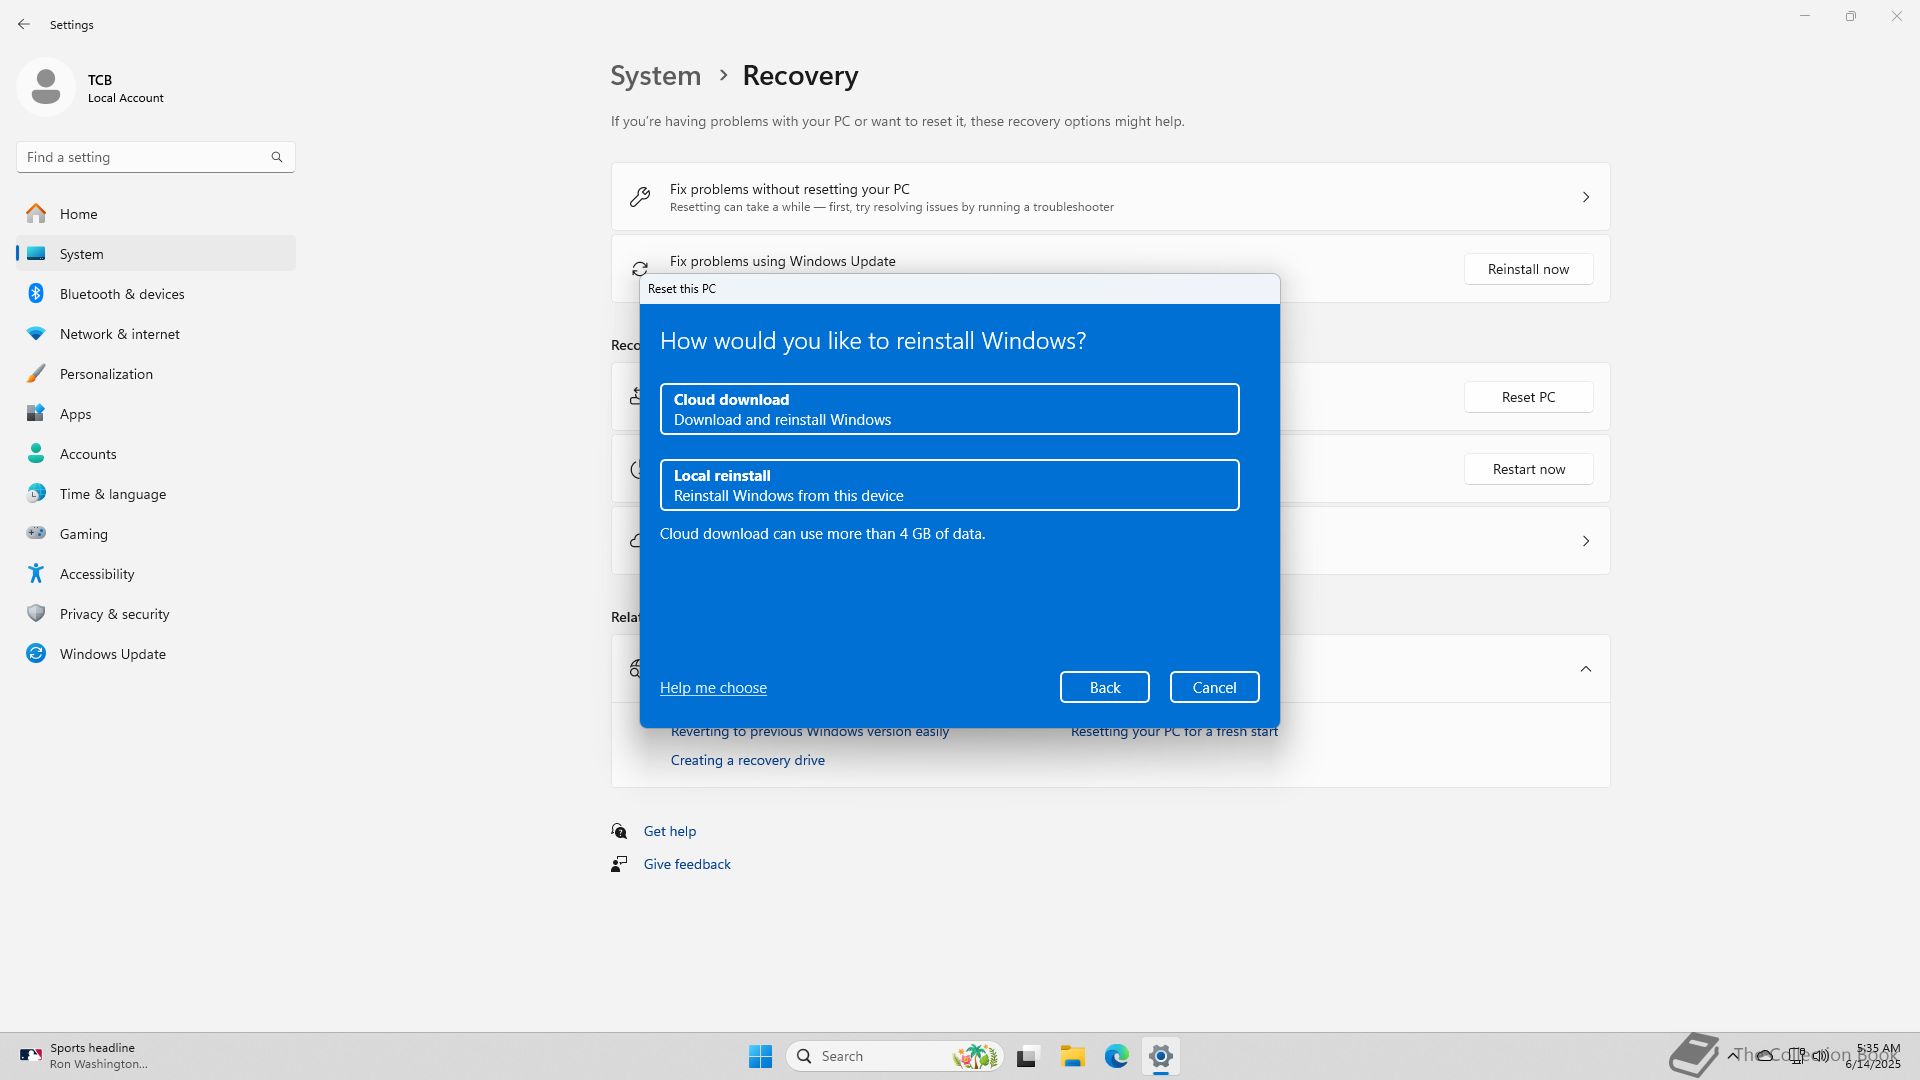Collapse the related support section chevron
Image resolution: width=1920 pixels, height=1080 pixels.
1585,669
